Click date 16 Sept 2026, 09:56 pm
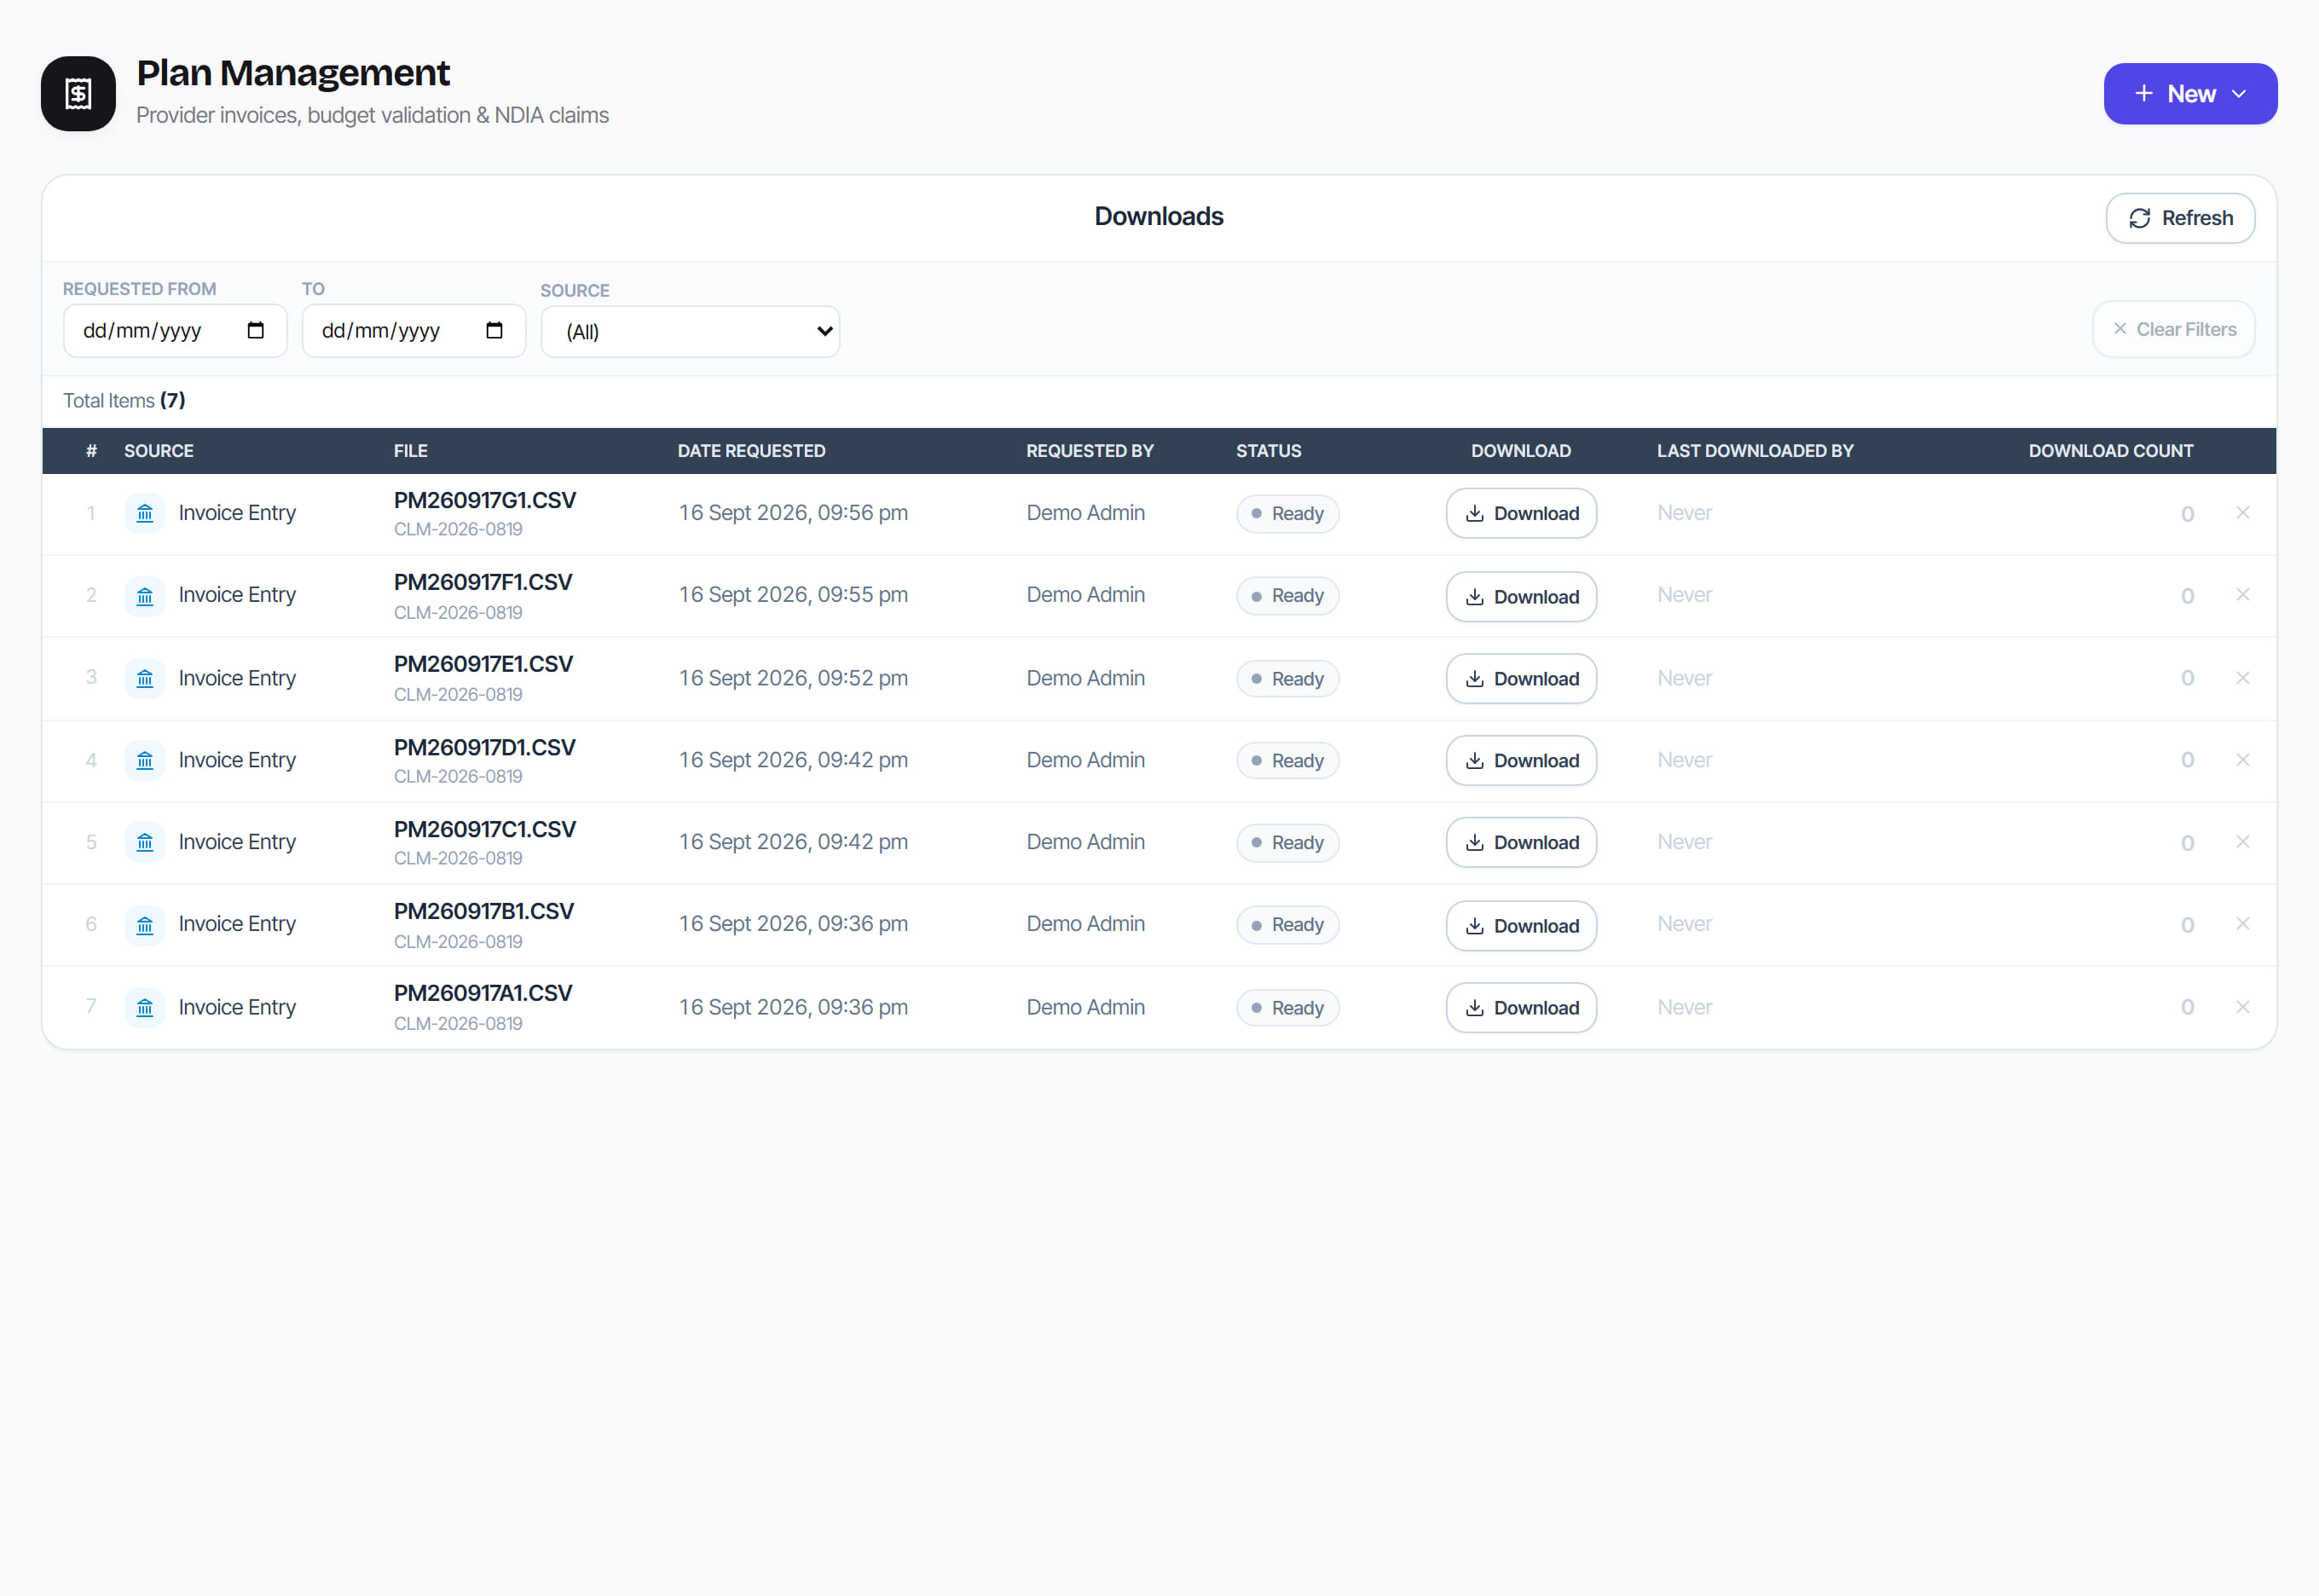The image size is (2319, 1596). pos(794,513)
